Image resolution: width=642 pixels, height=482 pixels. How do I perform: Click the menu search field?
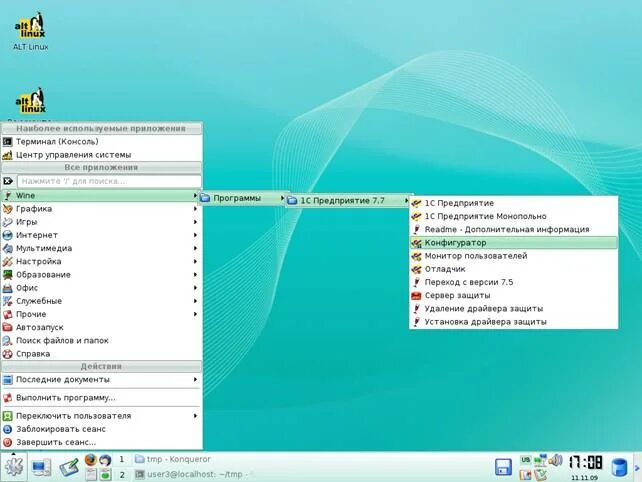pos(109,181)
